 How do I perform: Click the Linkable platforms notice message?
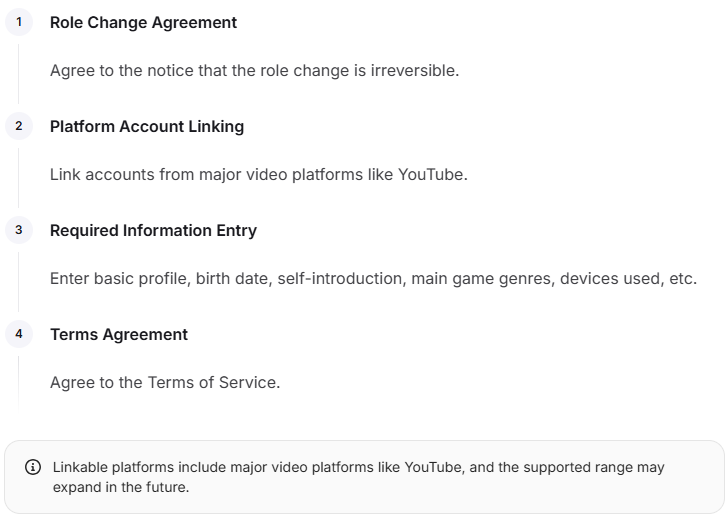(358, 477)
